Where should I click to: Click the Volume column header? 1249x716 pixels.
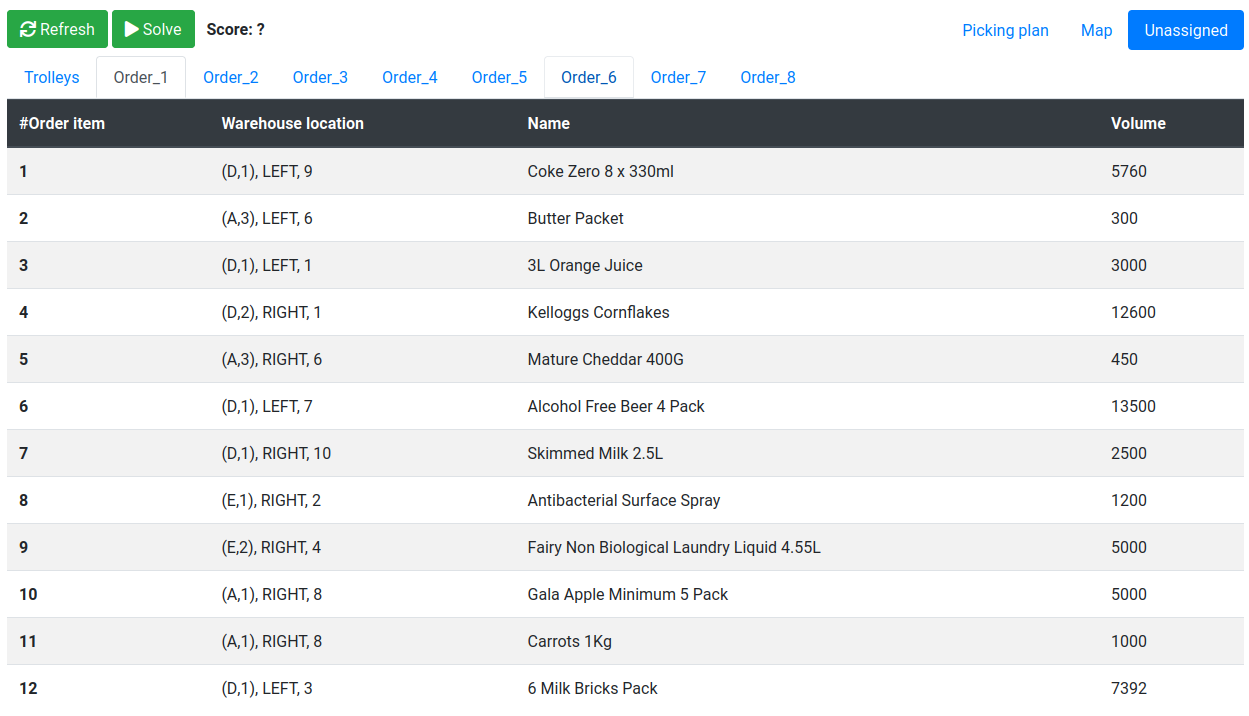pos(1138,124)
